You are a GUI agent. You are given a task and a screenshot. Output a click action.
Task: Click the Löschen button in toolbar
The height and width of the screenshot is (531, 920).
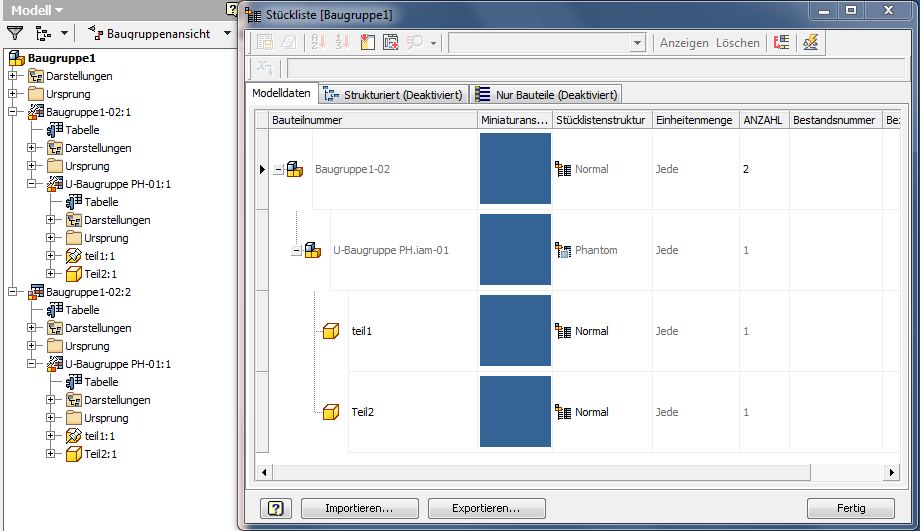[738, 43]
